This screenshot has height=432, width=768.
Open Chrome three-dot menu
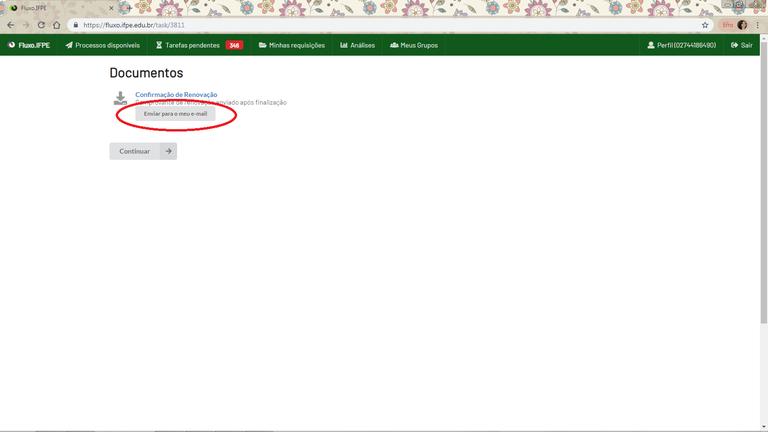(x=757, y=25)
